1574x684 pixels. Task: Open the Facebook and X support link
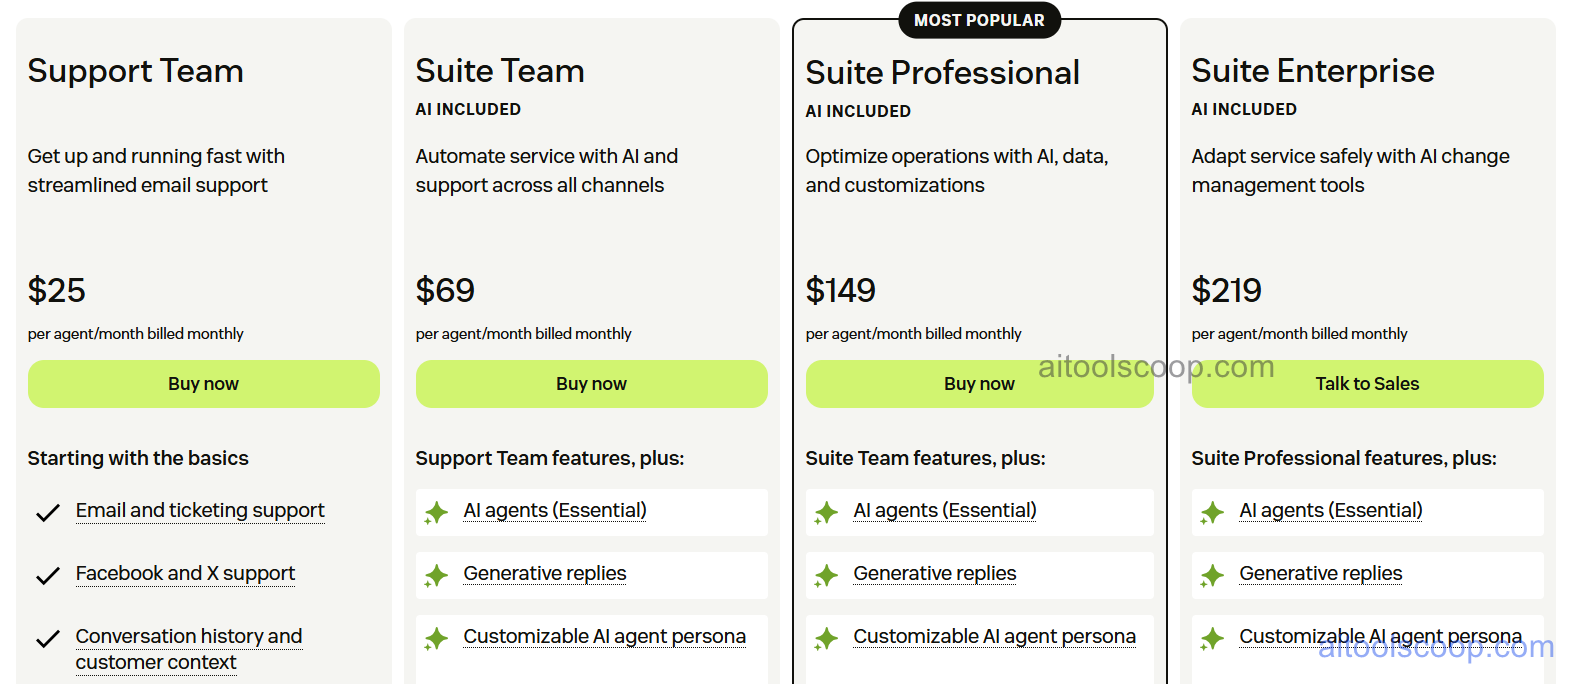pyautogui.click(x=185, y=573)
